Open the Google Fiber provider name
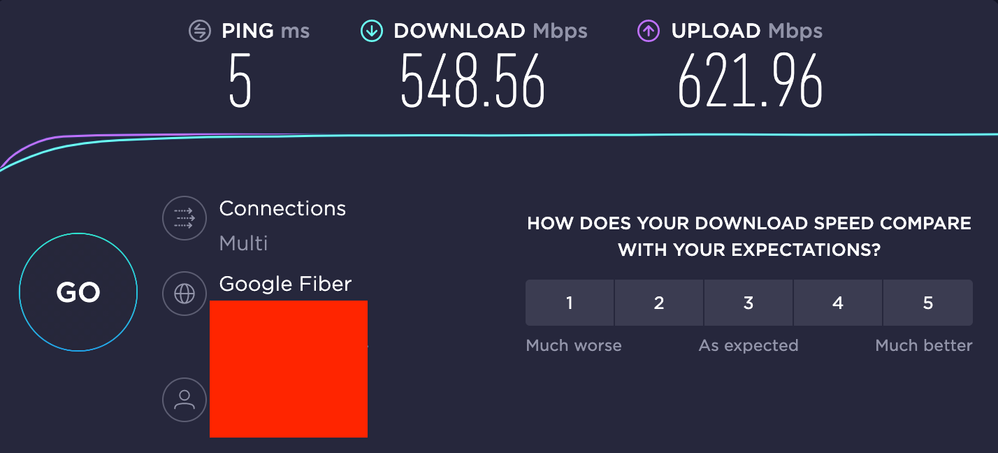Screen dimensions: 998x453 point(285,284)
